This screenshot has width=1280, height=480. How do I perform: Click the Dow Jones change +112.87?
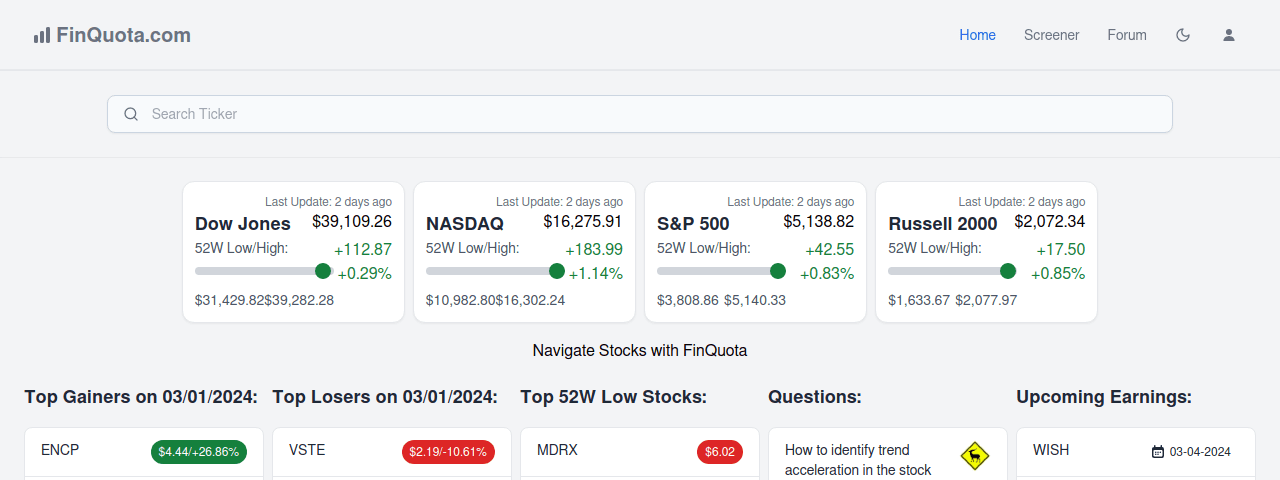point(363,250)
